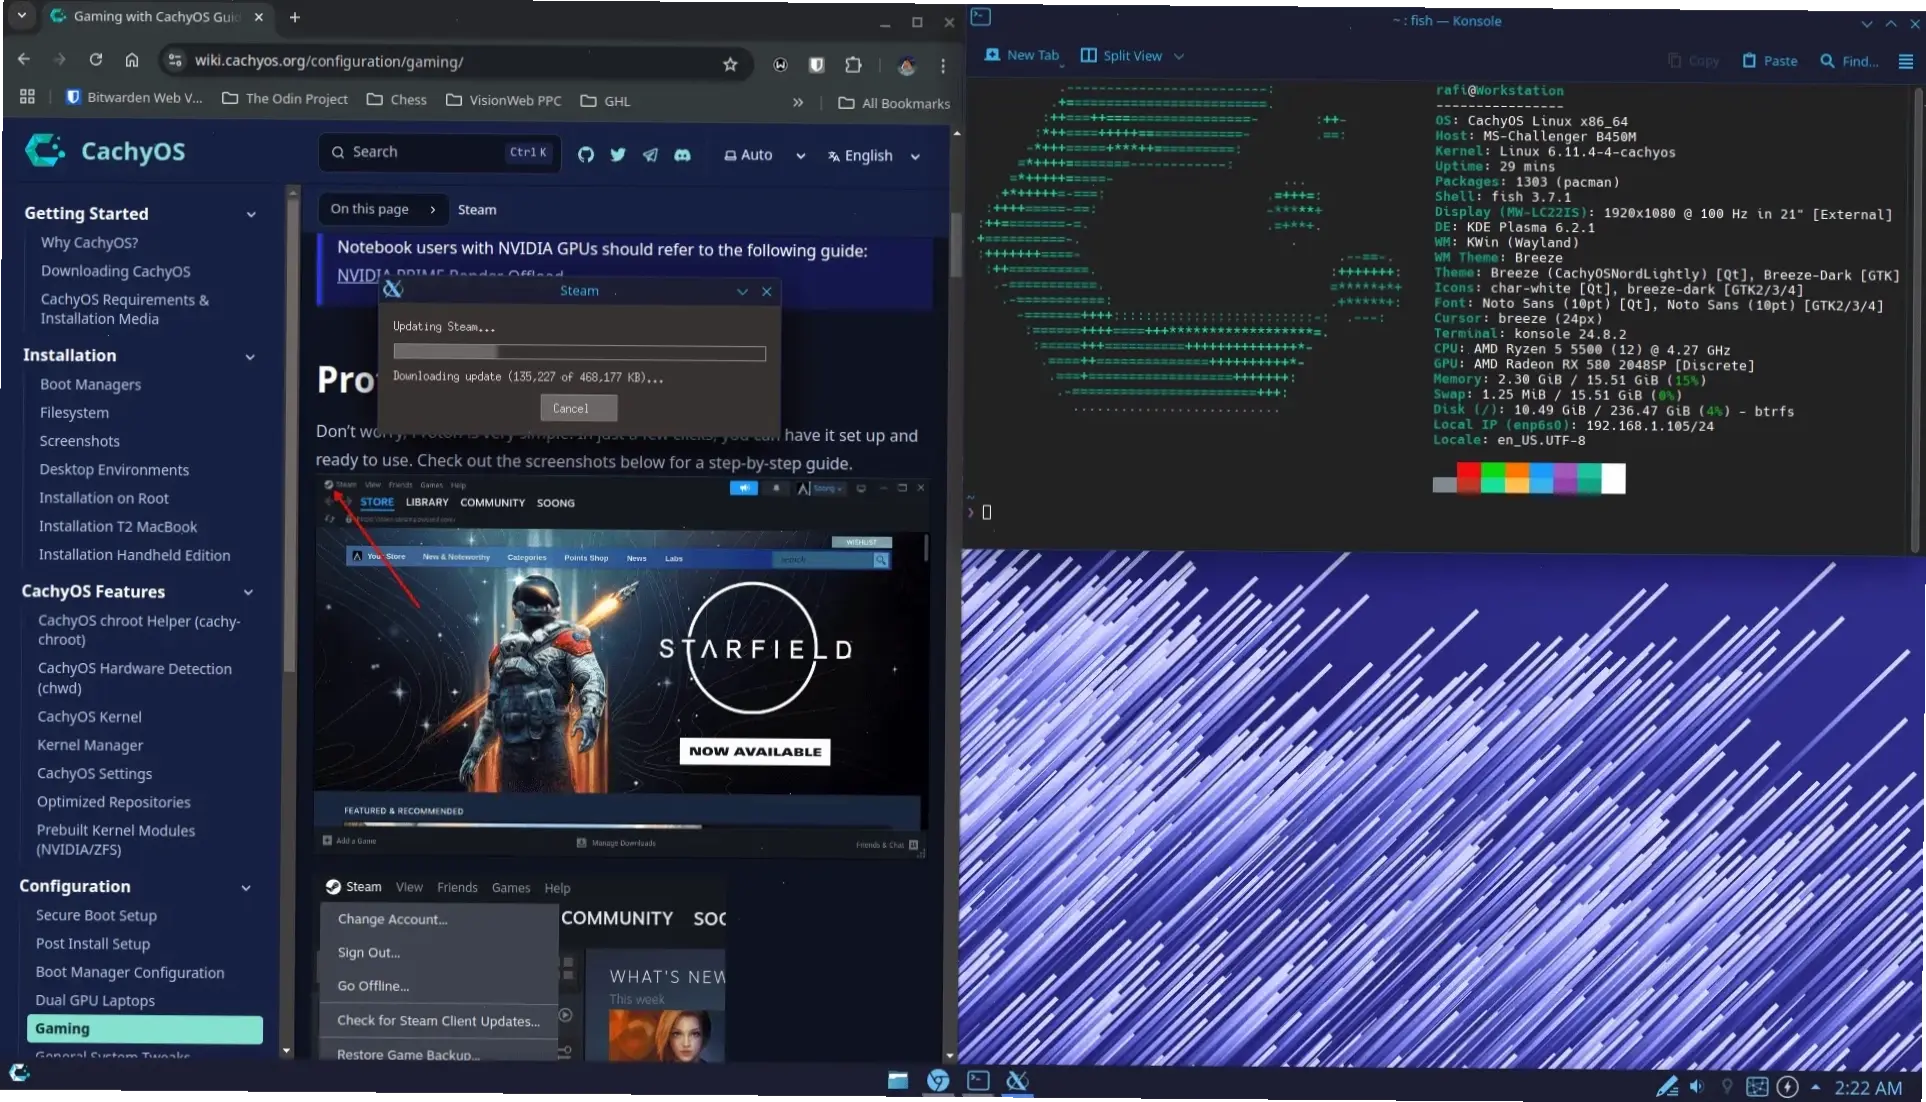Reload the page with the refresh icon
The width and height of the screenshot is (1926, 1102).
(x=96, y=60)
